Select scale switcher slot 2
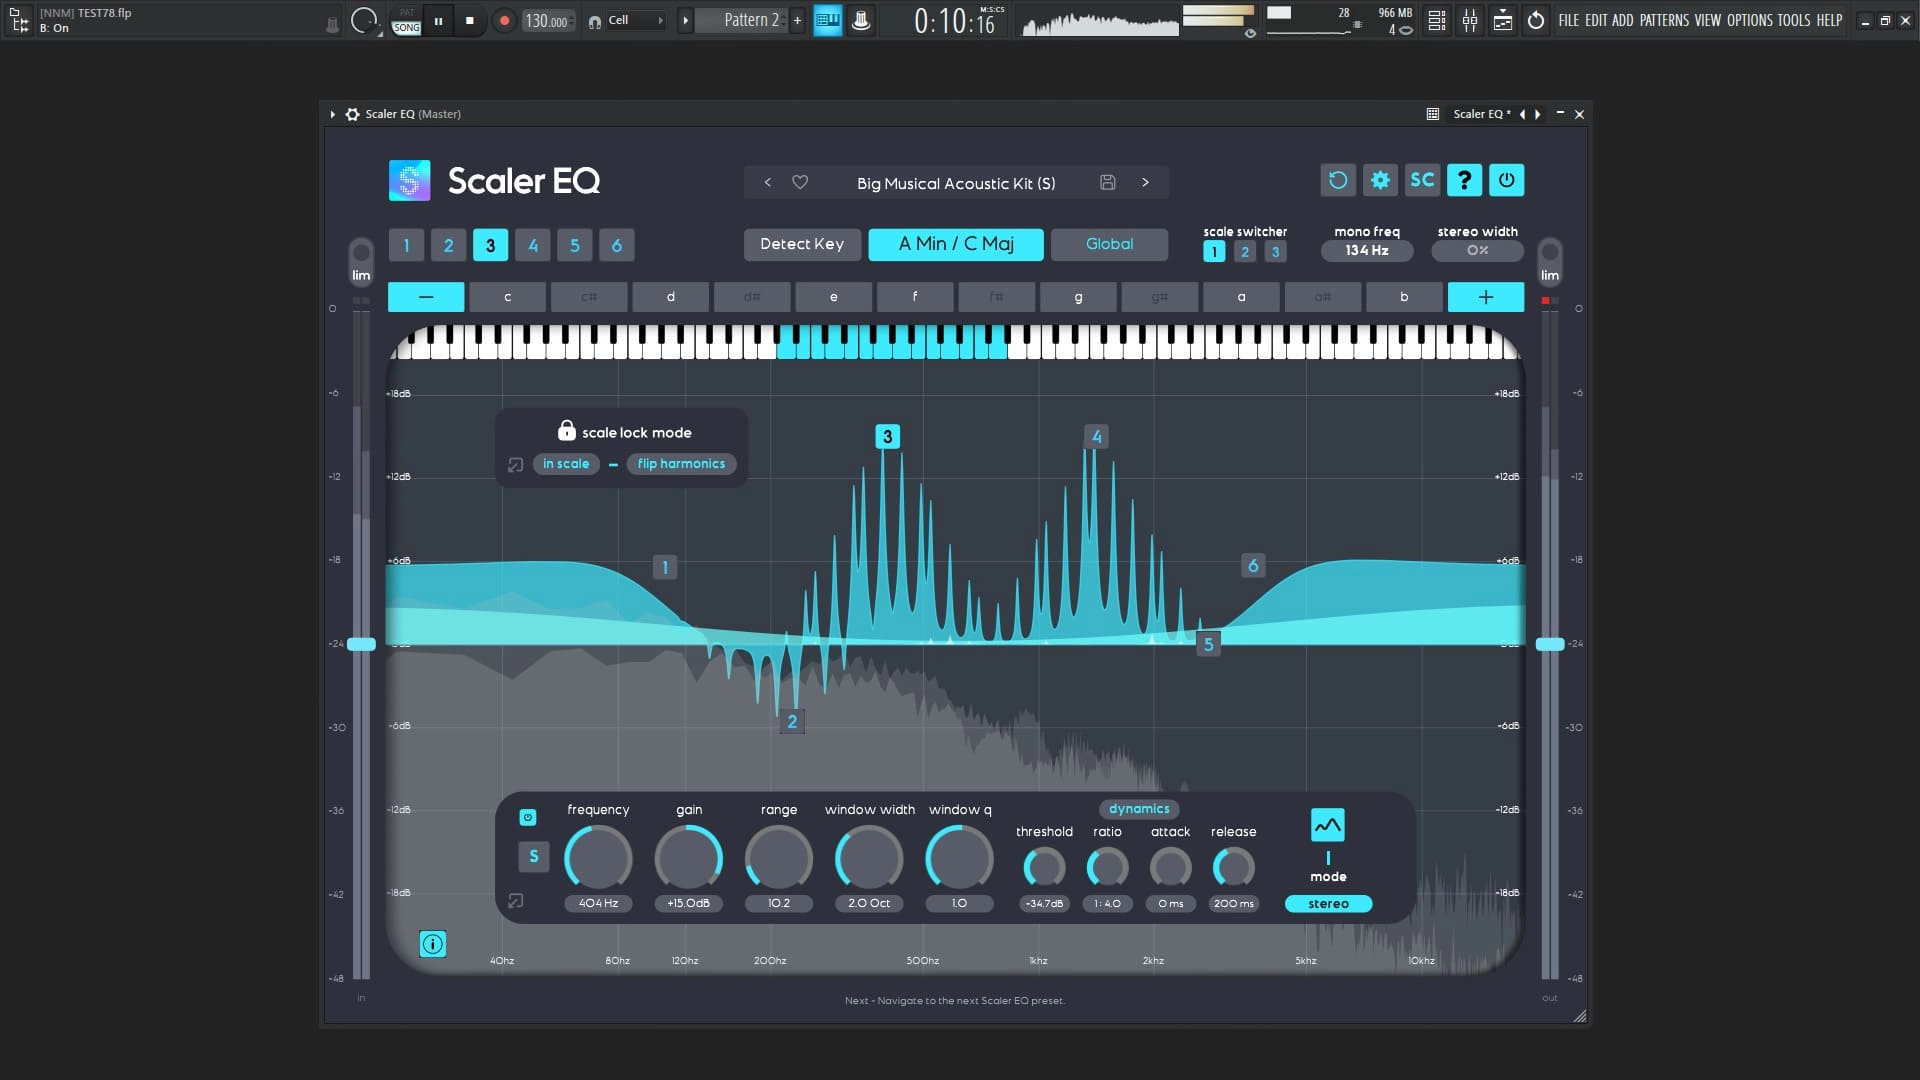The width and height of the screenshot is (1920, 1080). coord(1245,252)
